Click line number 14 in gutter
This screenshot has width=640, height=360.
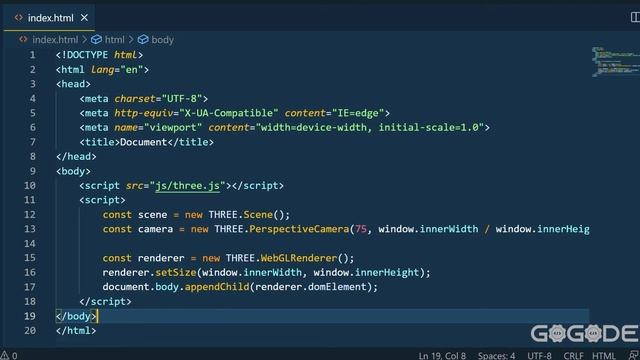(x=29, y=243)
